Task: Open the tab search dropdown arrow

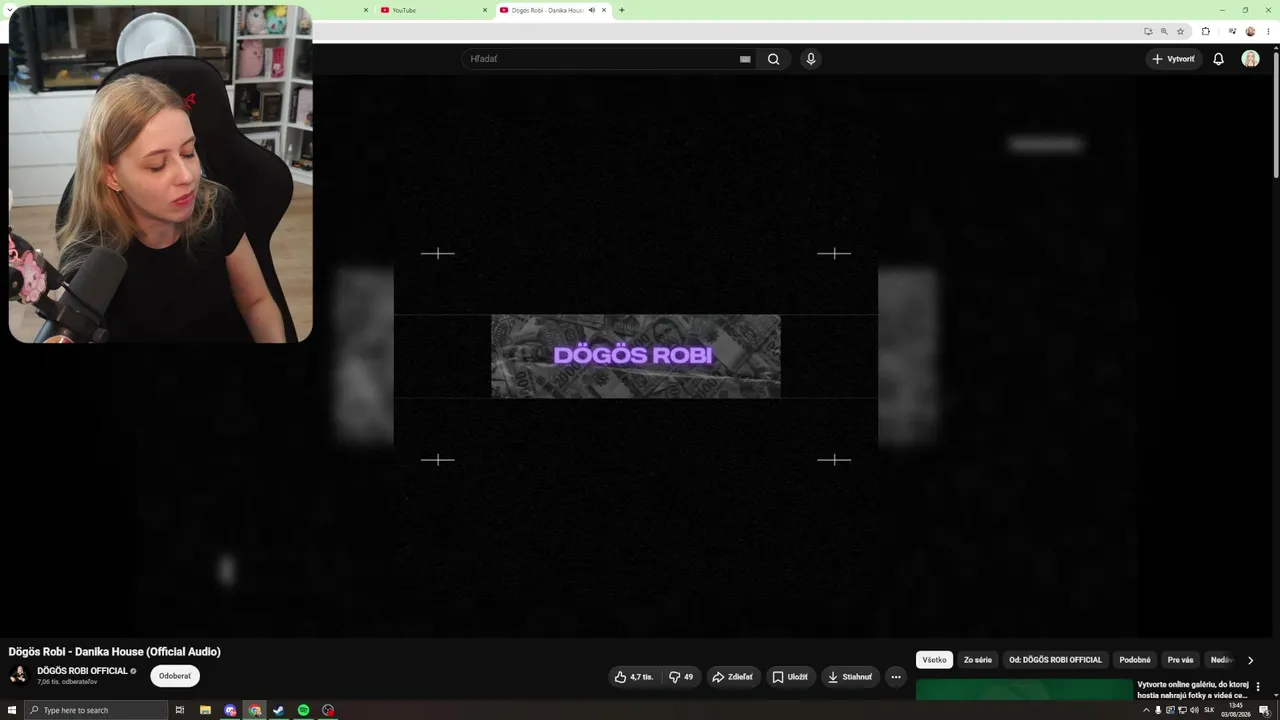Action: [x=10, y=10]
